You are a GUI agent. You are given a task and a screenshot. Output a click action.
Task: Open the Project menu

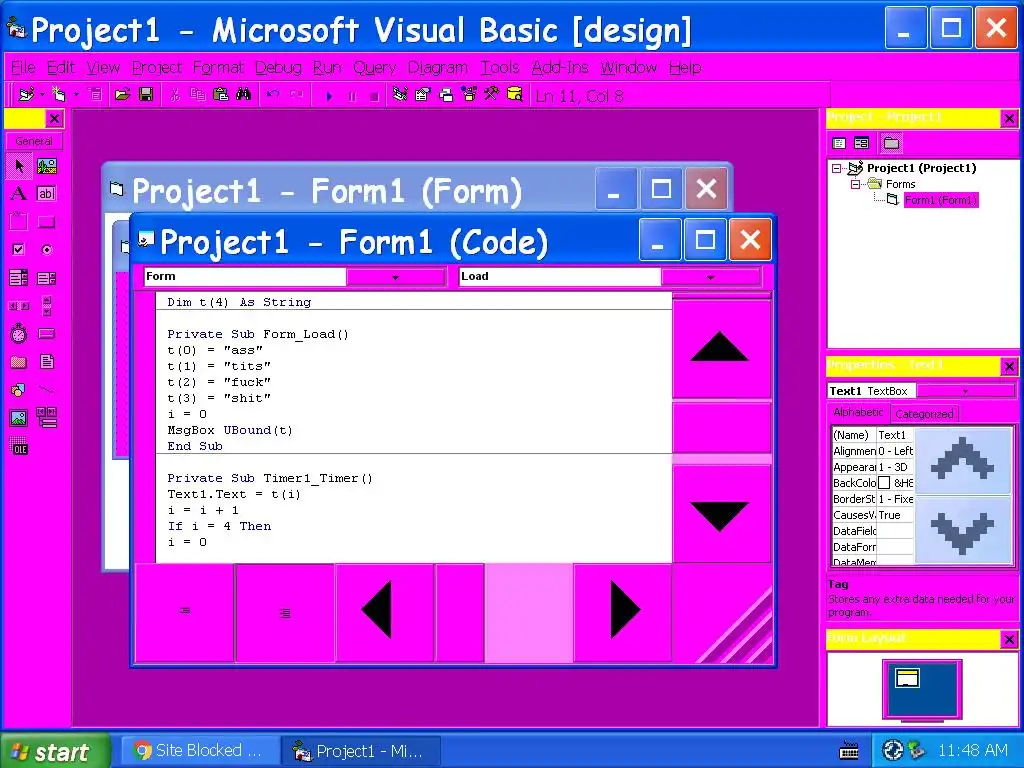157,67
